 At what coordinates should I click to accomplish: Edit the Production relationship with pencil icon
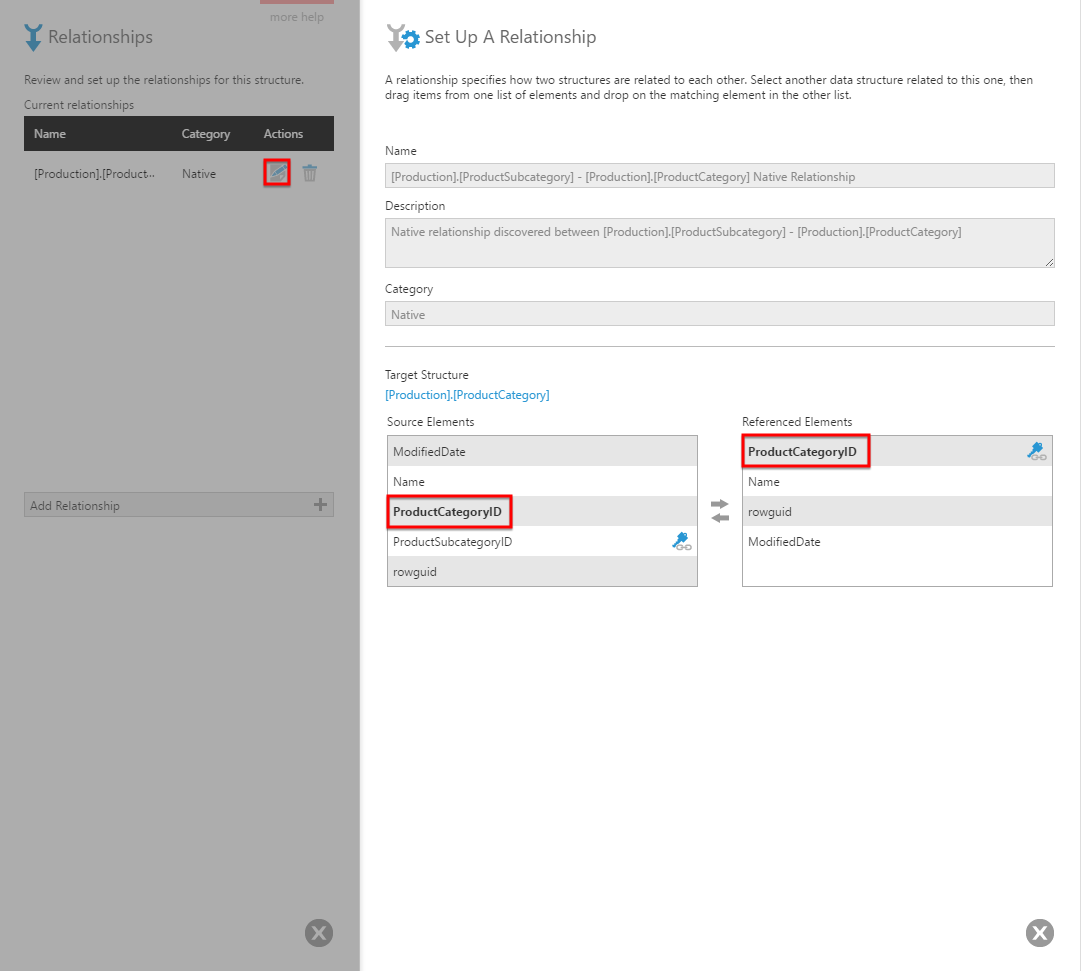[x=277, y=173]
